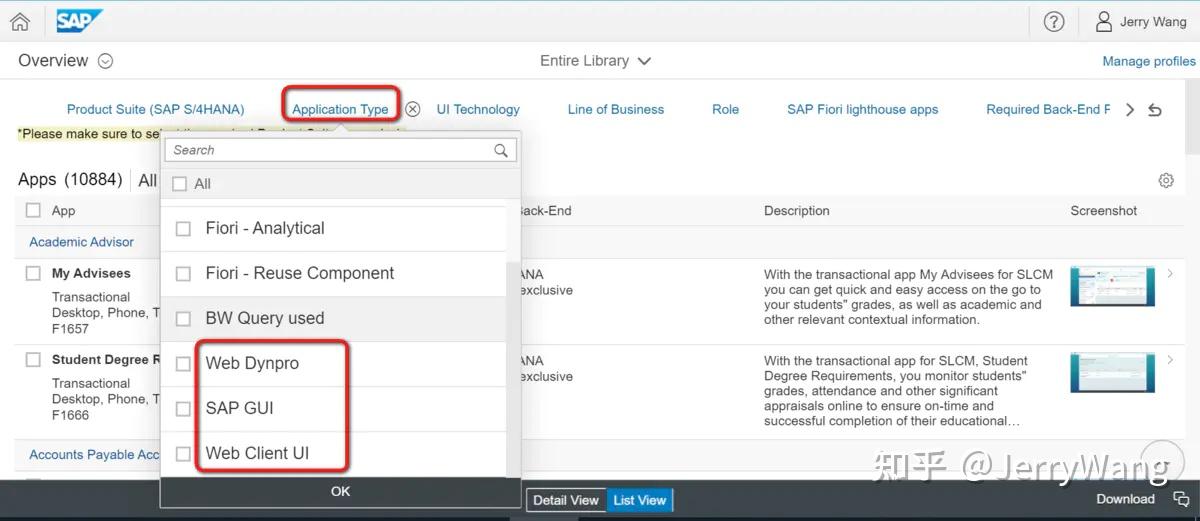Viewport: 1200px width, 521px height.
Task: Click the App column header
Action: tap(64, 211)
